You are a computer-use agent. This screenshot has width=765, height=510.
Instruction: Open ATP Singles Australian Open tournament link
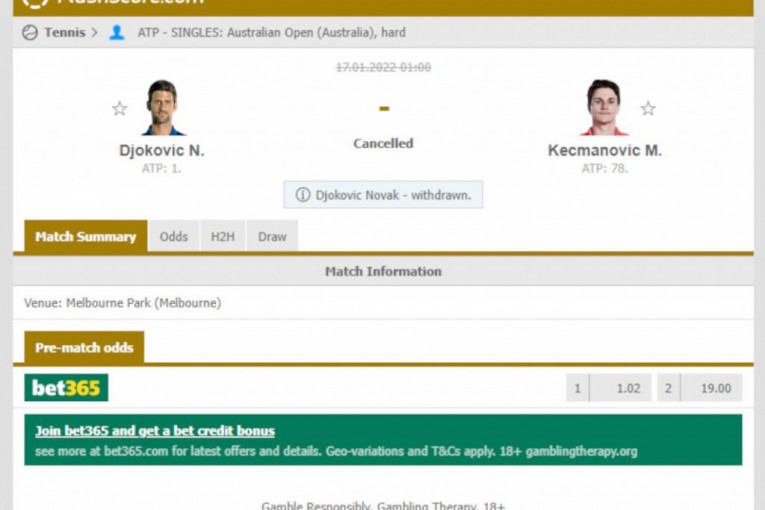click(x=271, y=32)
